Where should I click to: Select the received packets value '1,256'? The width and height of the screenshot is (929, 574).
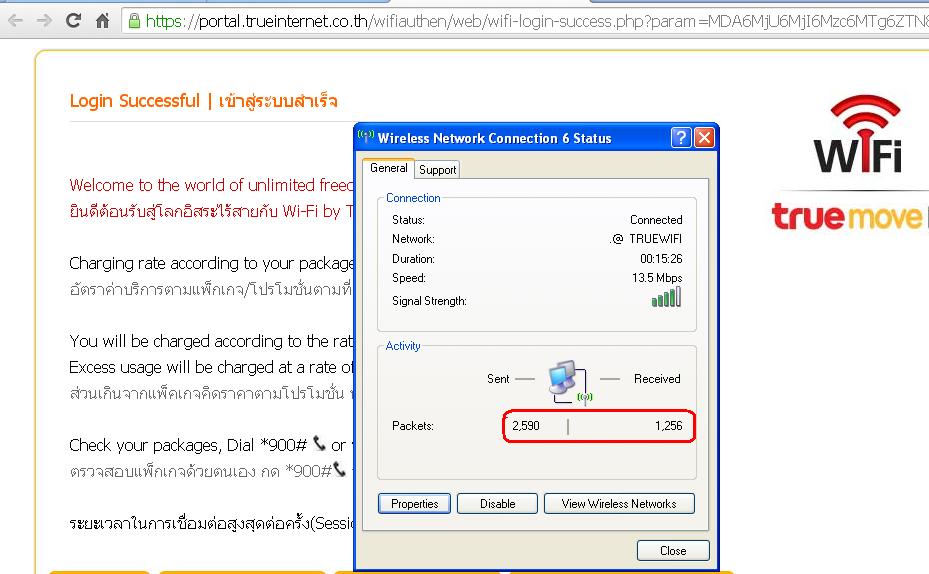tap(668, 426)
